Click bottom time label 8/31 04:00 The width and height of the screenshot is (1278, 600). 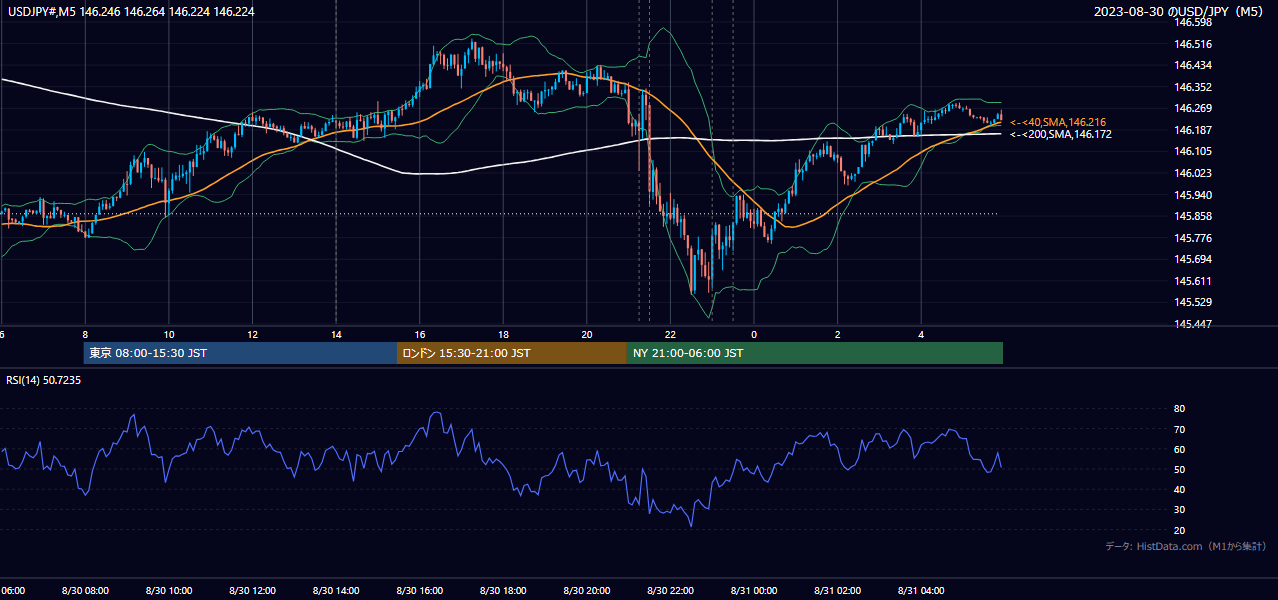click(921, 591)
